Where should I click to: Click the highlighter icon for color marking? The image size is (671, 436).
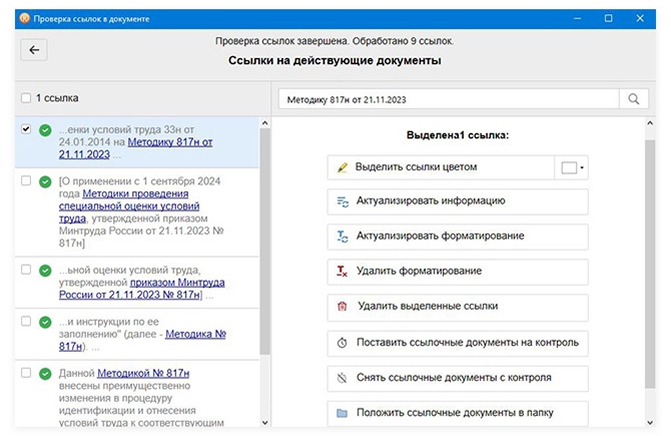tap(343, 167)
